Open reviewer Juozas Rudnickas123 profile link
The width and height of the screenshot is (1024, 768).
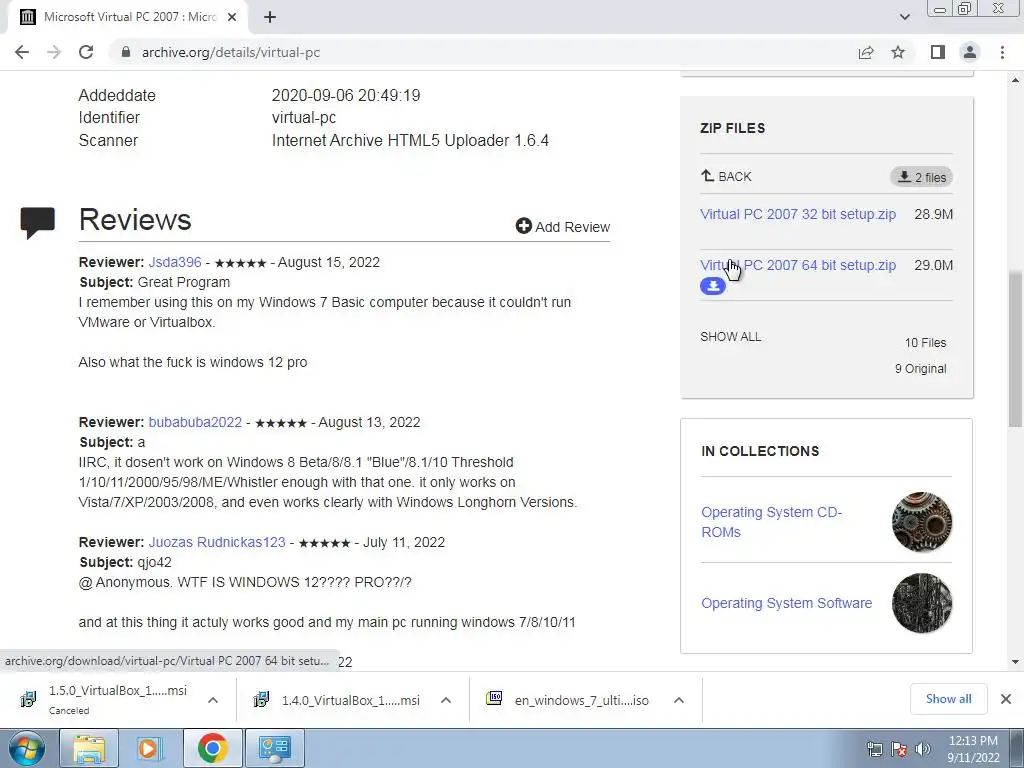pos(217,542)
